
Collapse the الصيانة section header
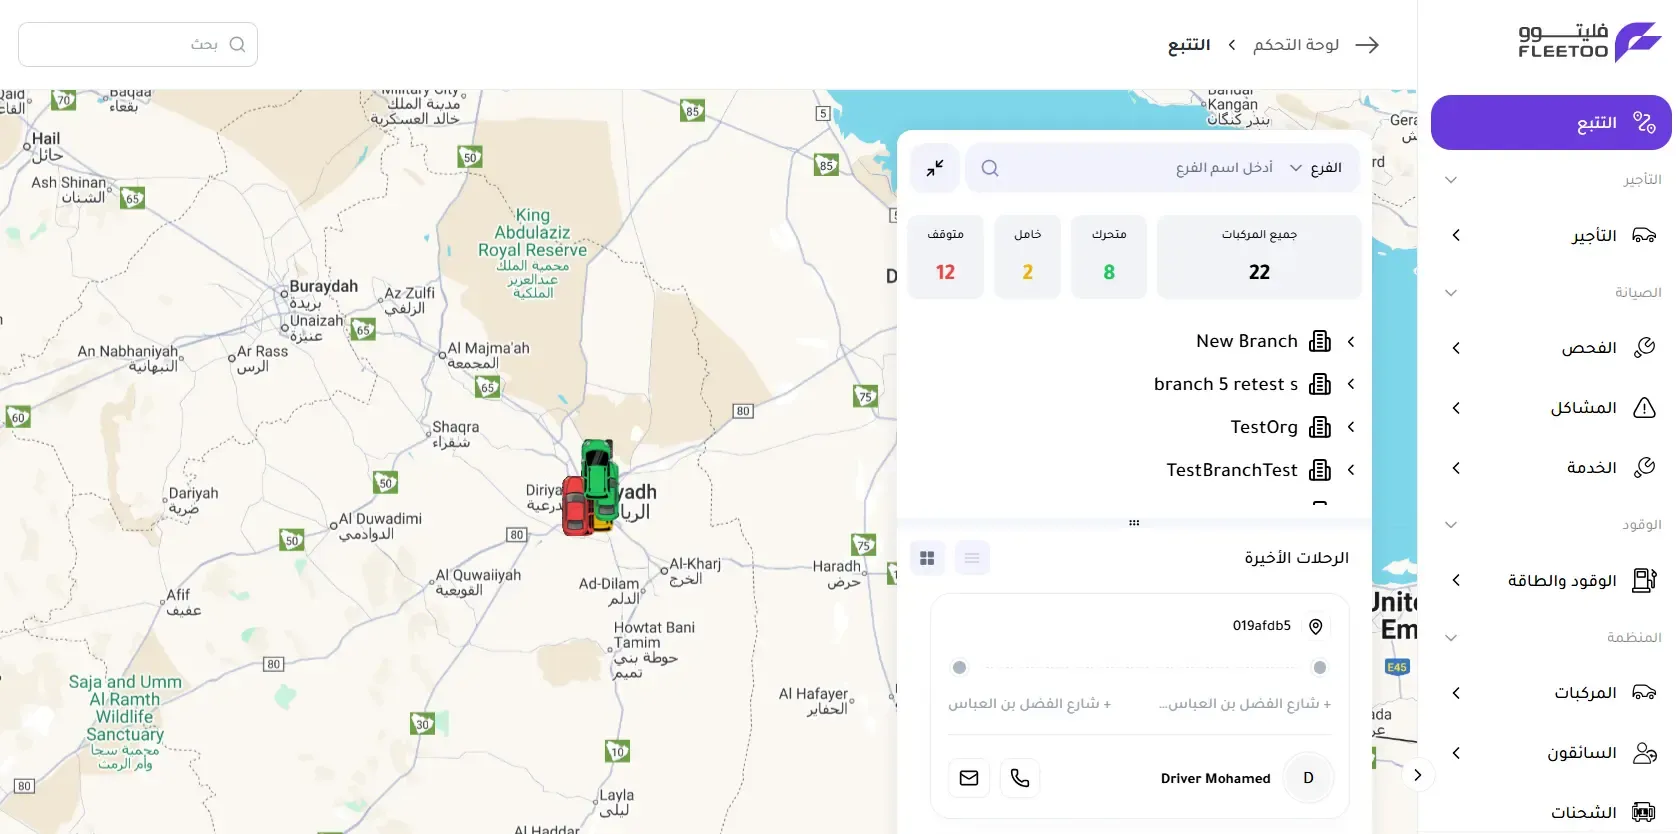1551,293
